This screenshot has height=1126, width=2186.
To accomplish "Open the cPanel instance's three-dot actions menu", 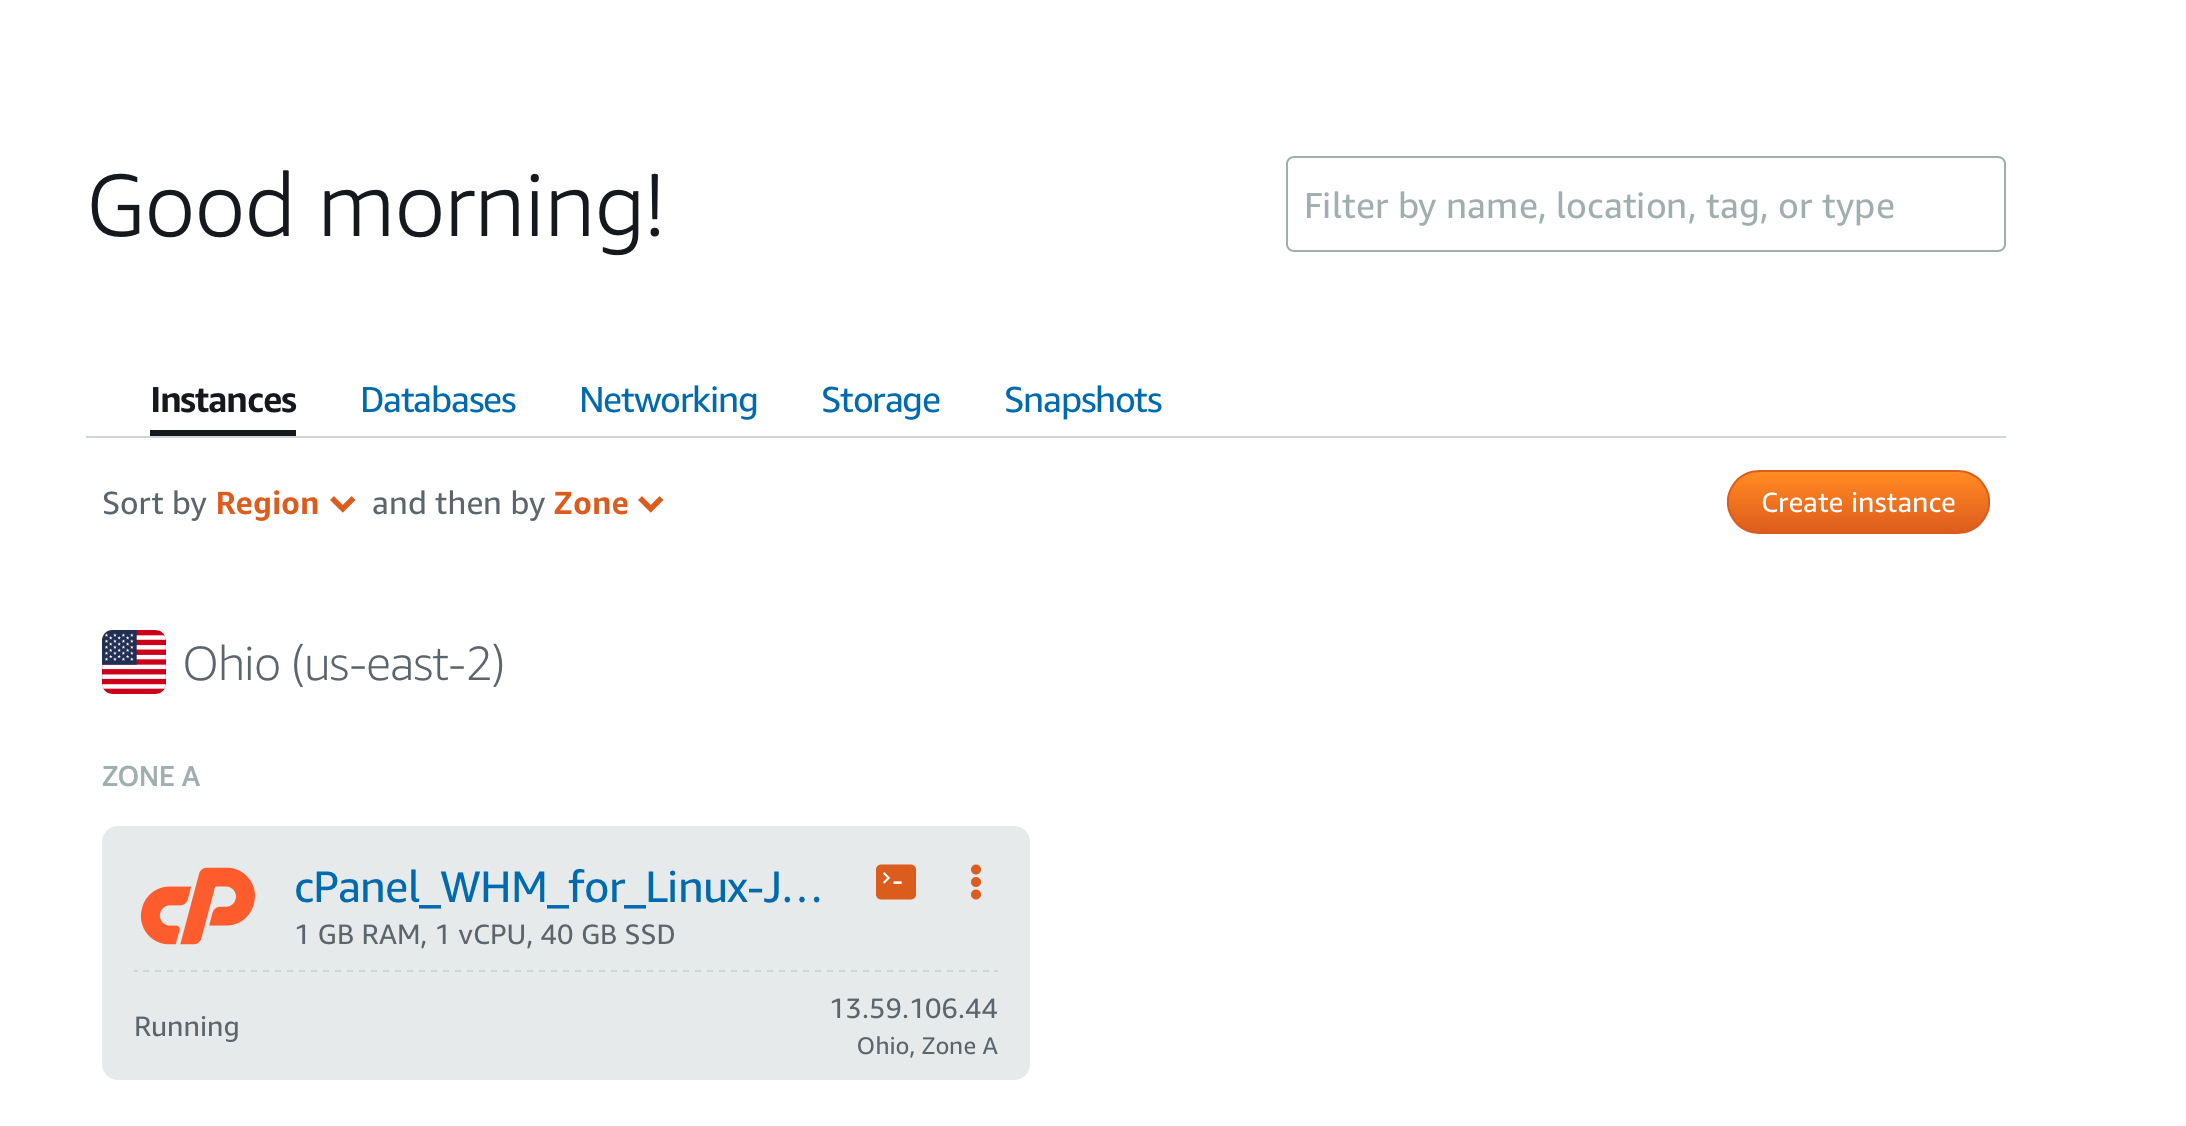I will coord(975,882).
